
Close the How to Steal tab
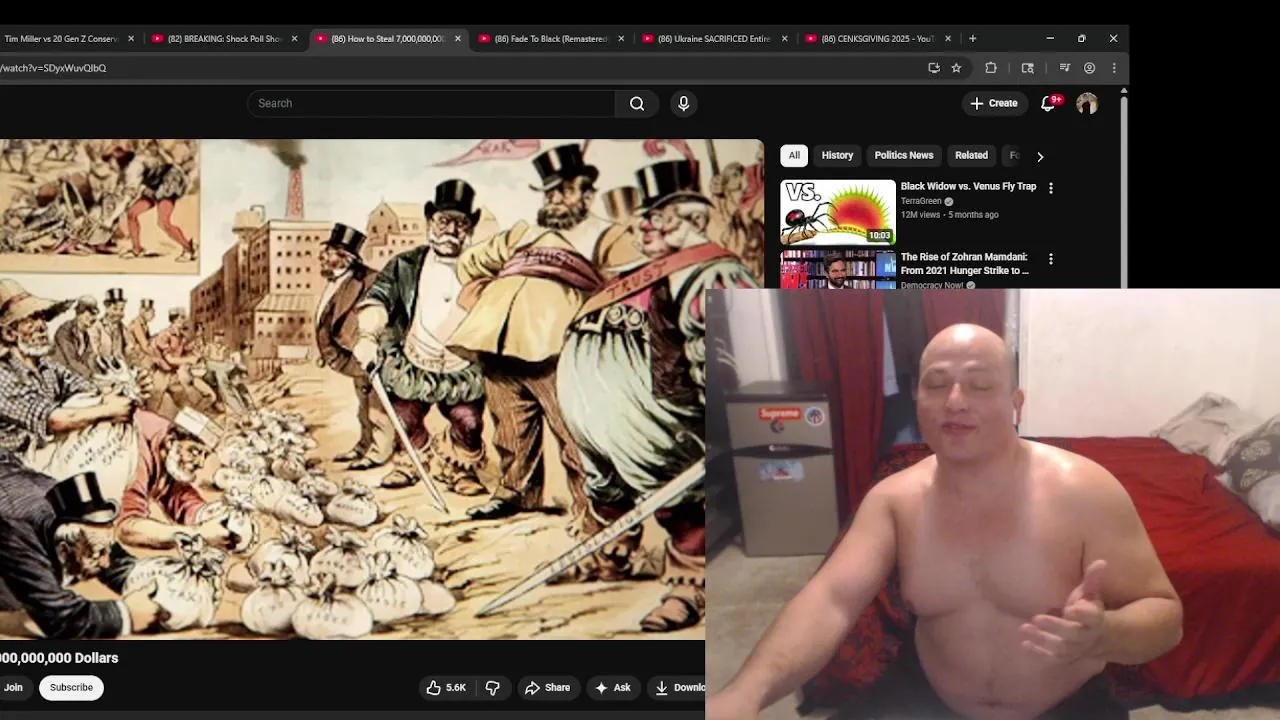pyautogui.click(x=458, y=39)
